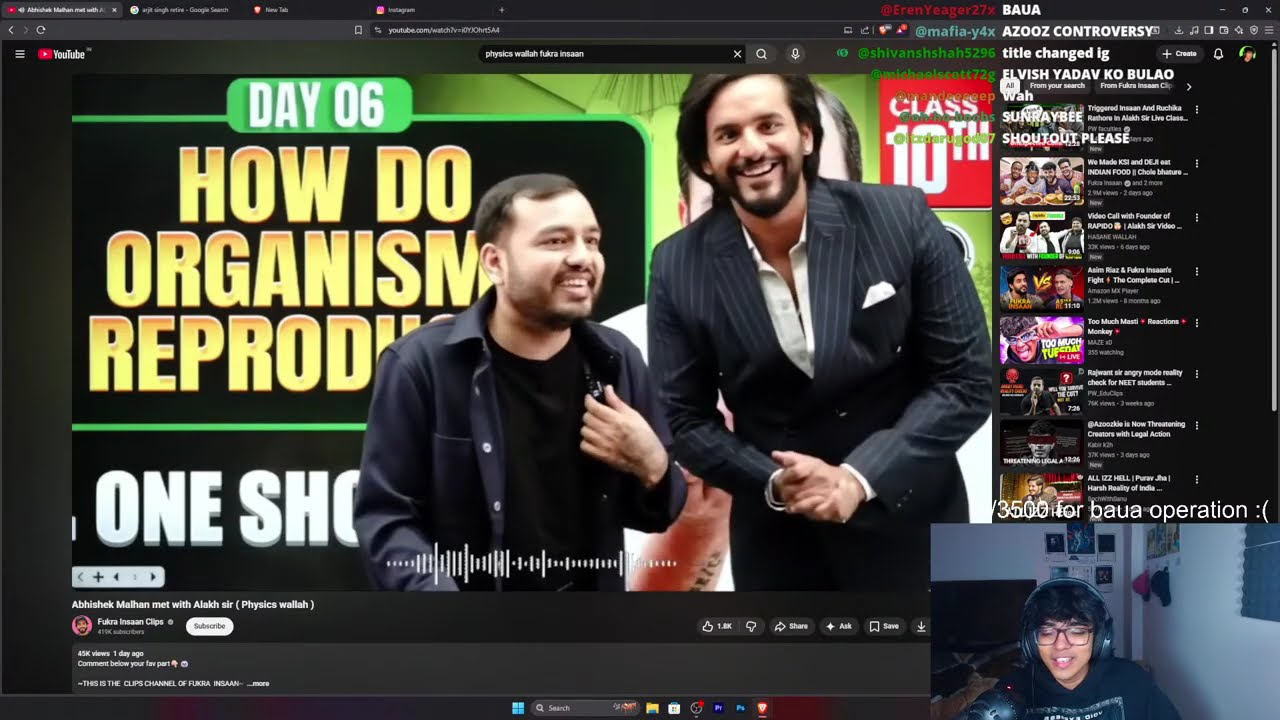Open Triggered Insaan And Ruchika Rathore title
The image size is (1280, 720).
point(1137,113)
